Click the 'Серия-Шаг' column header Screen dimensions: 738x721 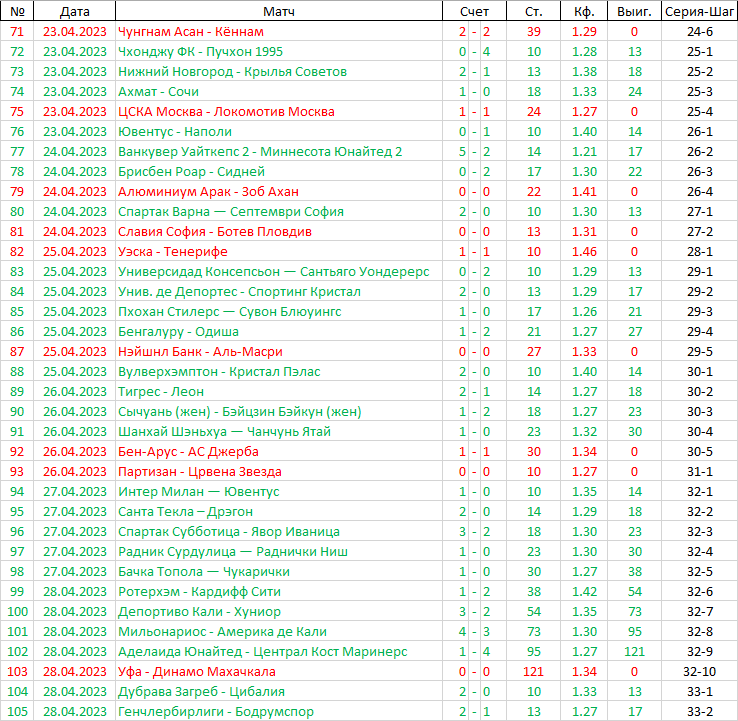(x=699, y=11)
